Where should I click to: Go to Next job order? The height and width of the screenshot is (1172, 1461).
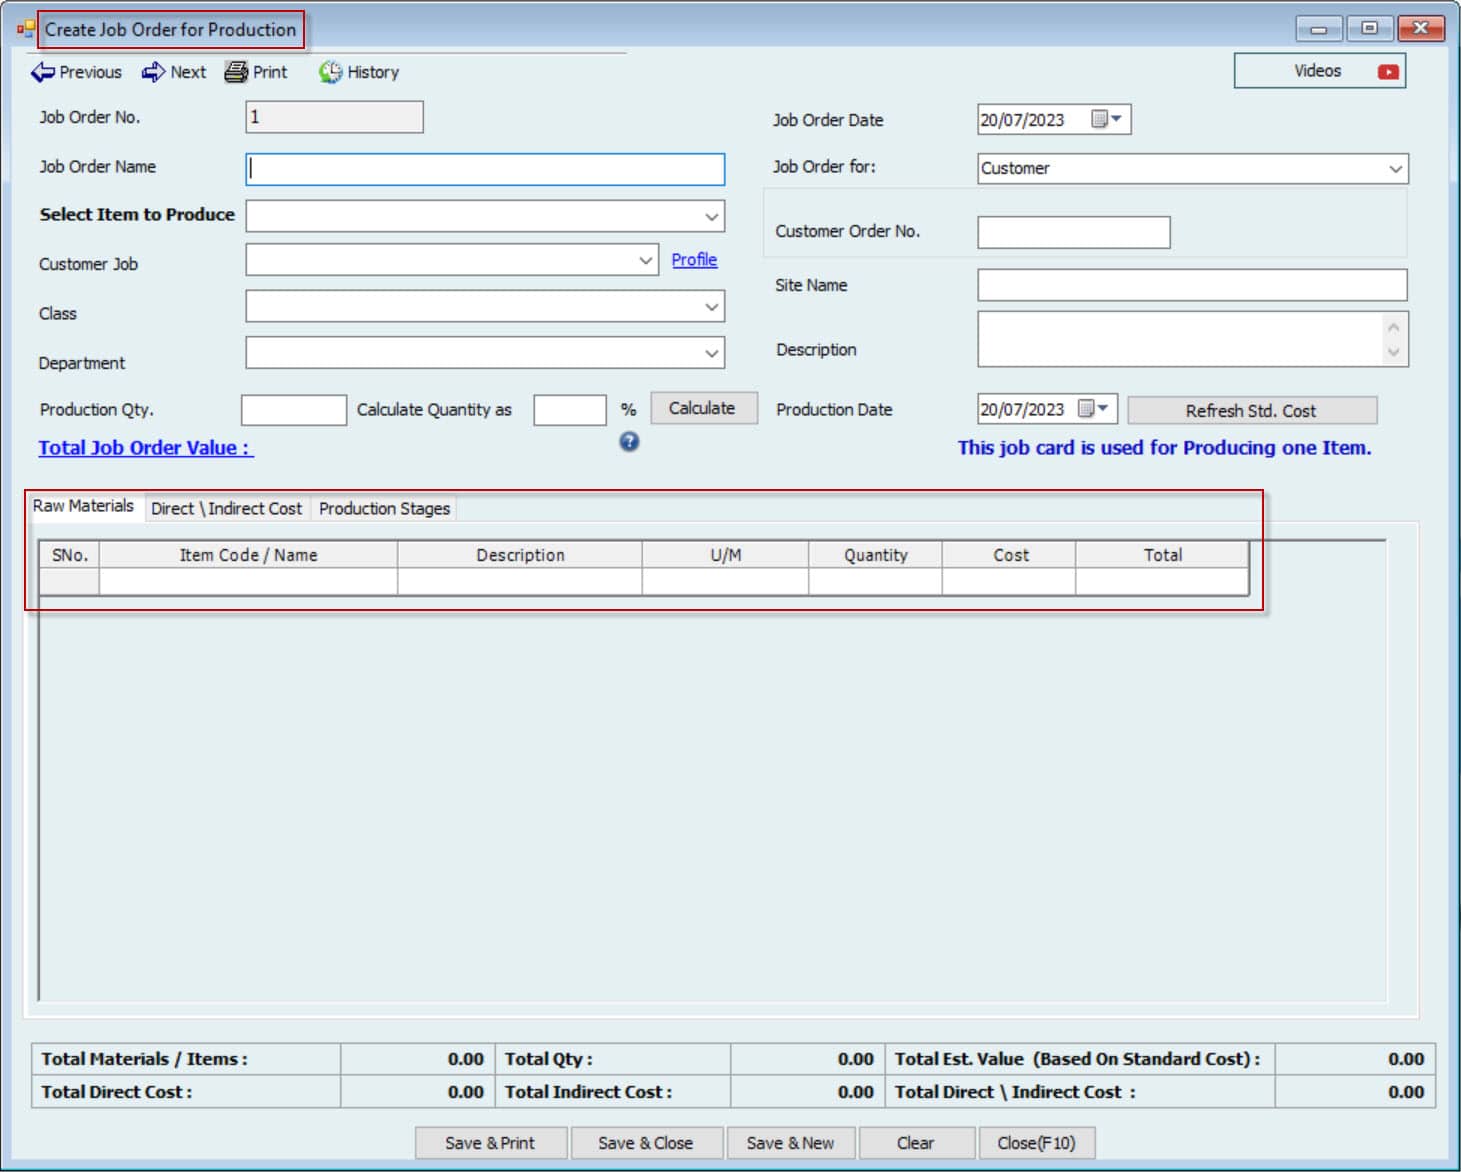point(174,72)
